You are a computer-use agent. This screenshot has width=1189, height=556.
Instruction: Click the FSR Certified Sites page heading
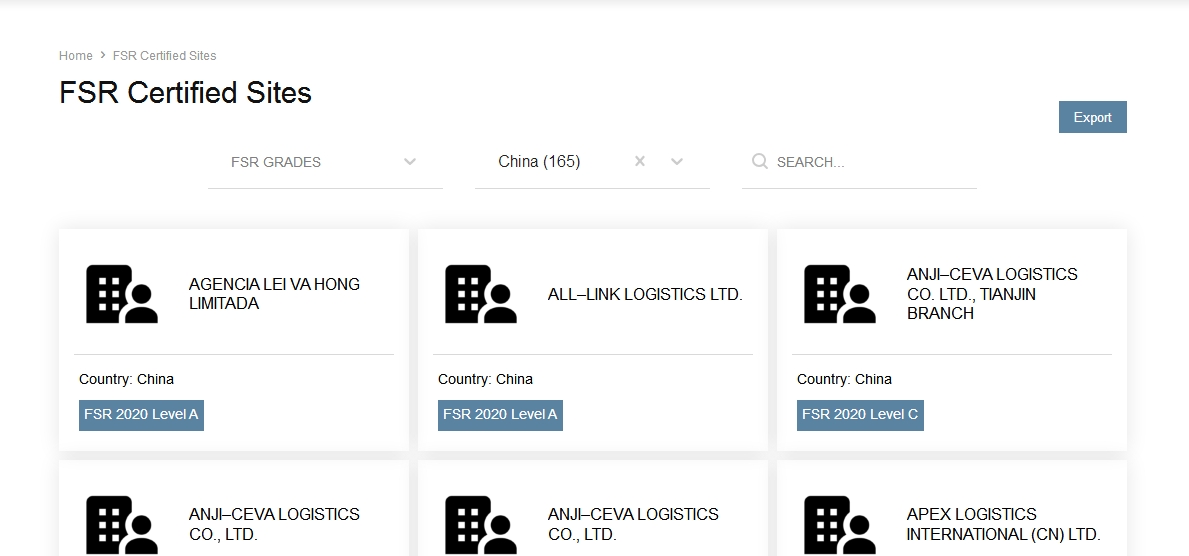(185, 93)
